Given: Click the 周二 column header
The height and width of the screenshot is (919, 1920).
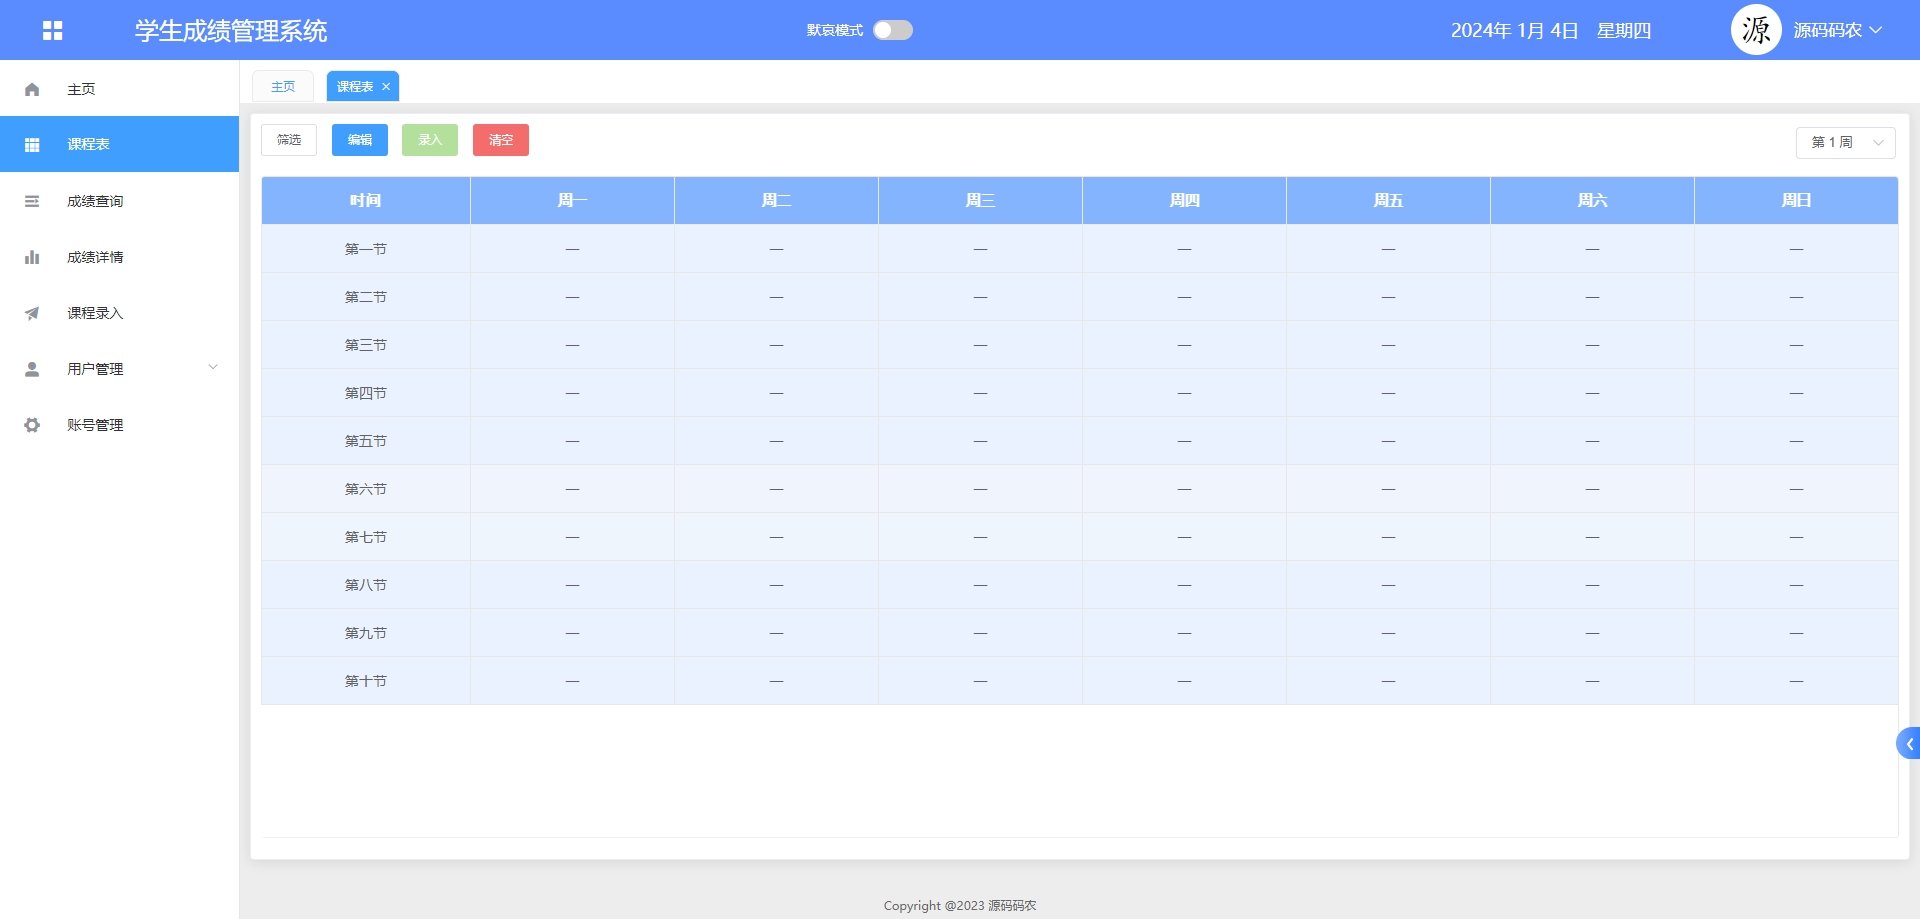Looking at the screenshot, I should pyautogui.click(x=776, y=201).
